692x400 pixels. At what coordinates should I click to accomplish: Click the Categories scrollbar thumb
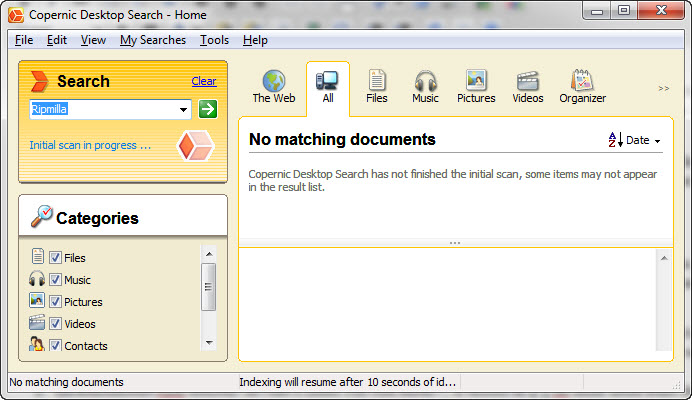tap(209, 287)
